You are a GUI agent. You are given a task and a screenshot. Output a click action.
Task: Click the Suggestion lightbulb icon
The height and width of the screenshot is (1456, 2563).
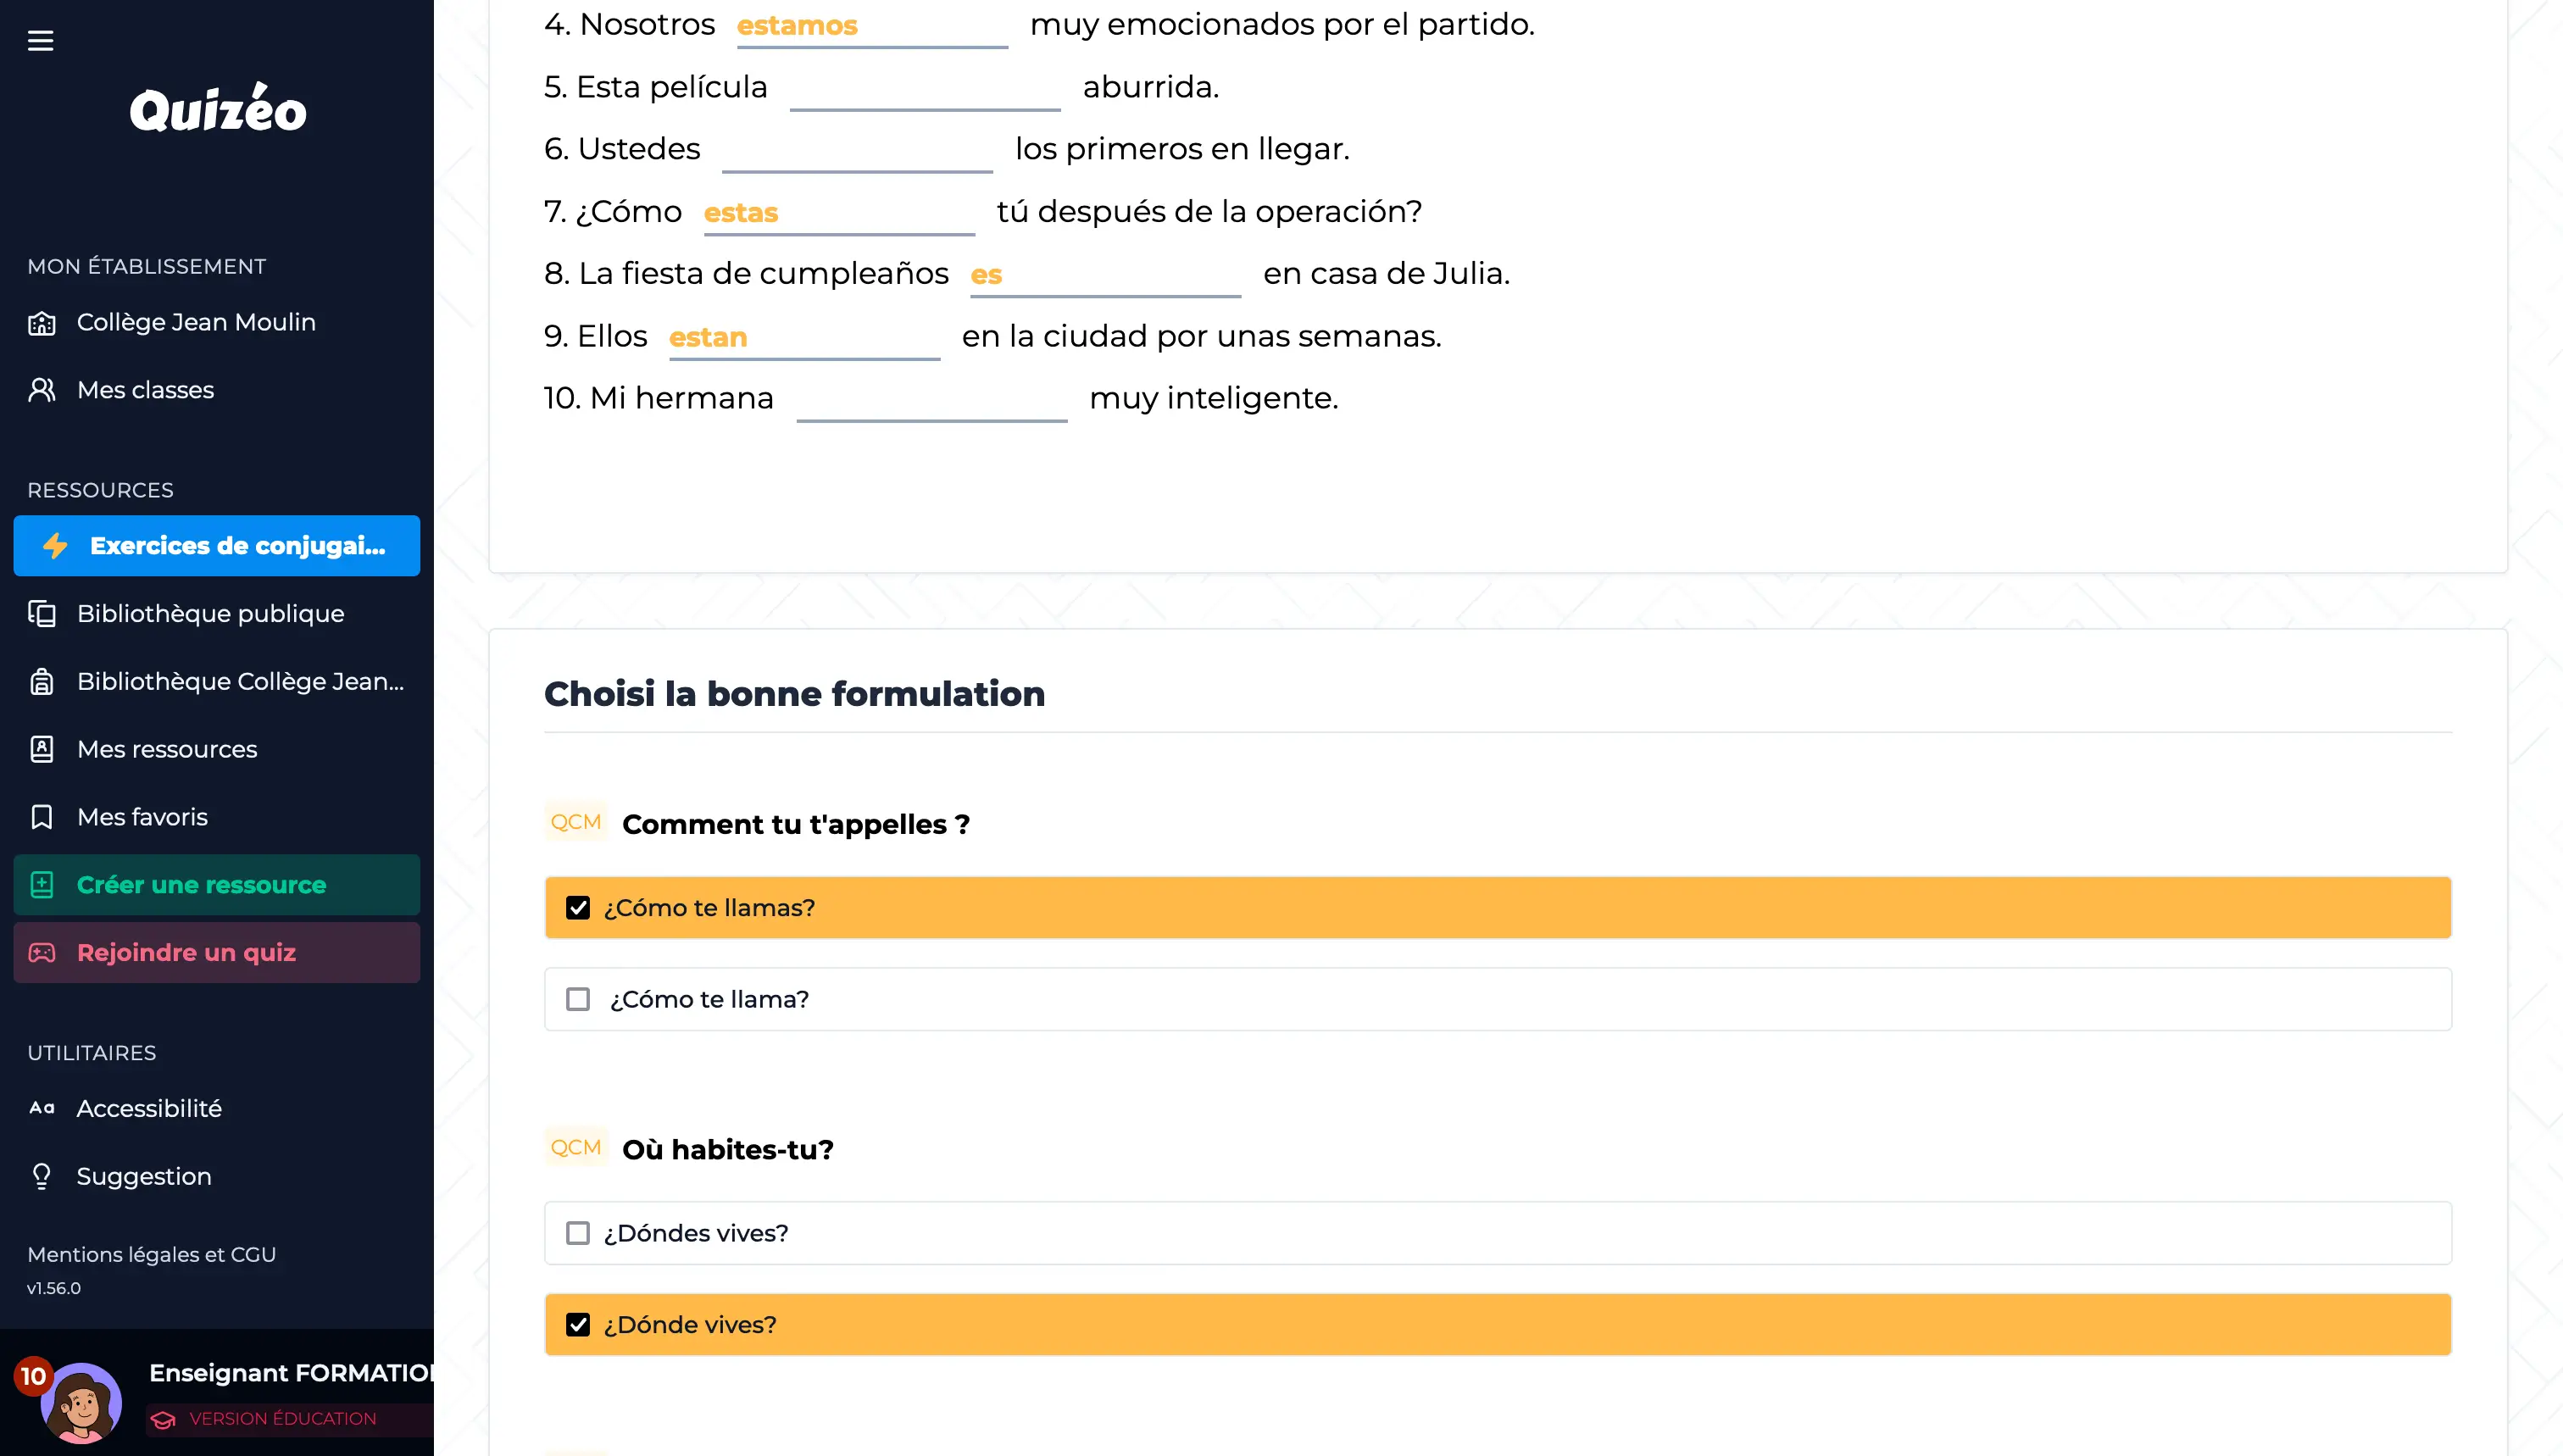pyautogui.click(x=42, y=1176)
